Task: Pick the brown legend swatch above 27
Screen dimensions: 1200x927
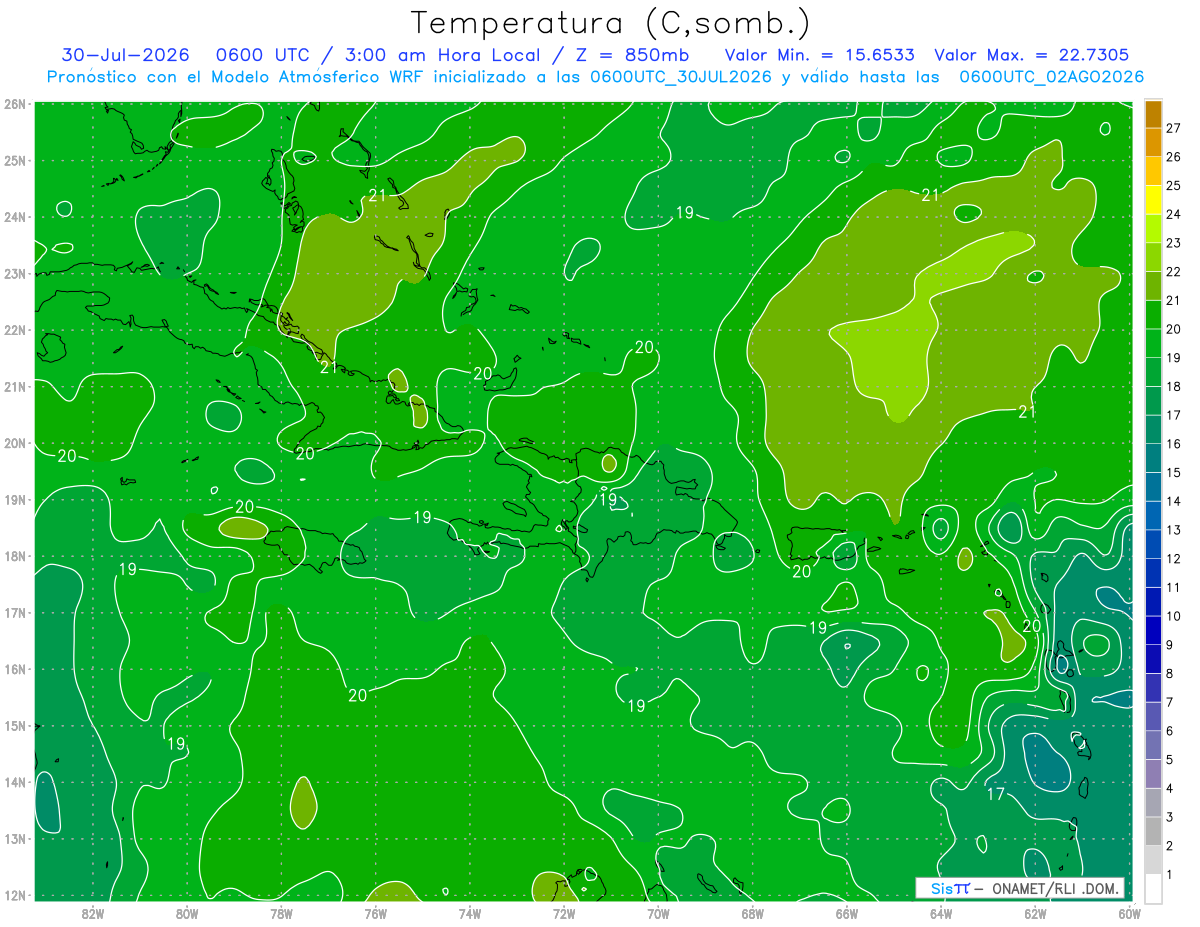Action: point(1153,115)
